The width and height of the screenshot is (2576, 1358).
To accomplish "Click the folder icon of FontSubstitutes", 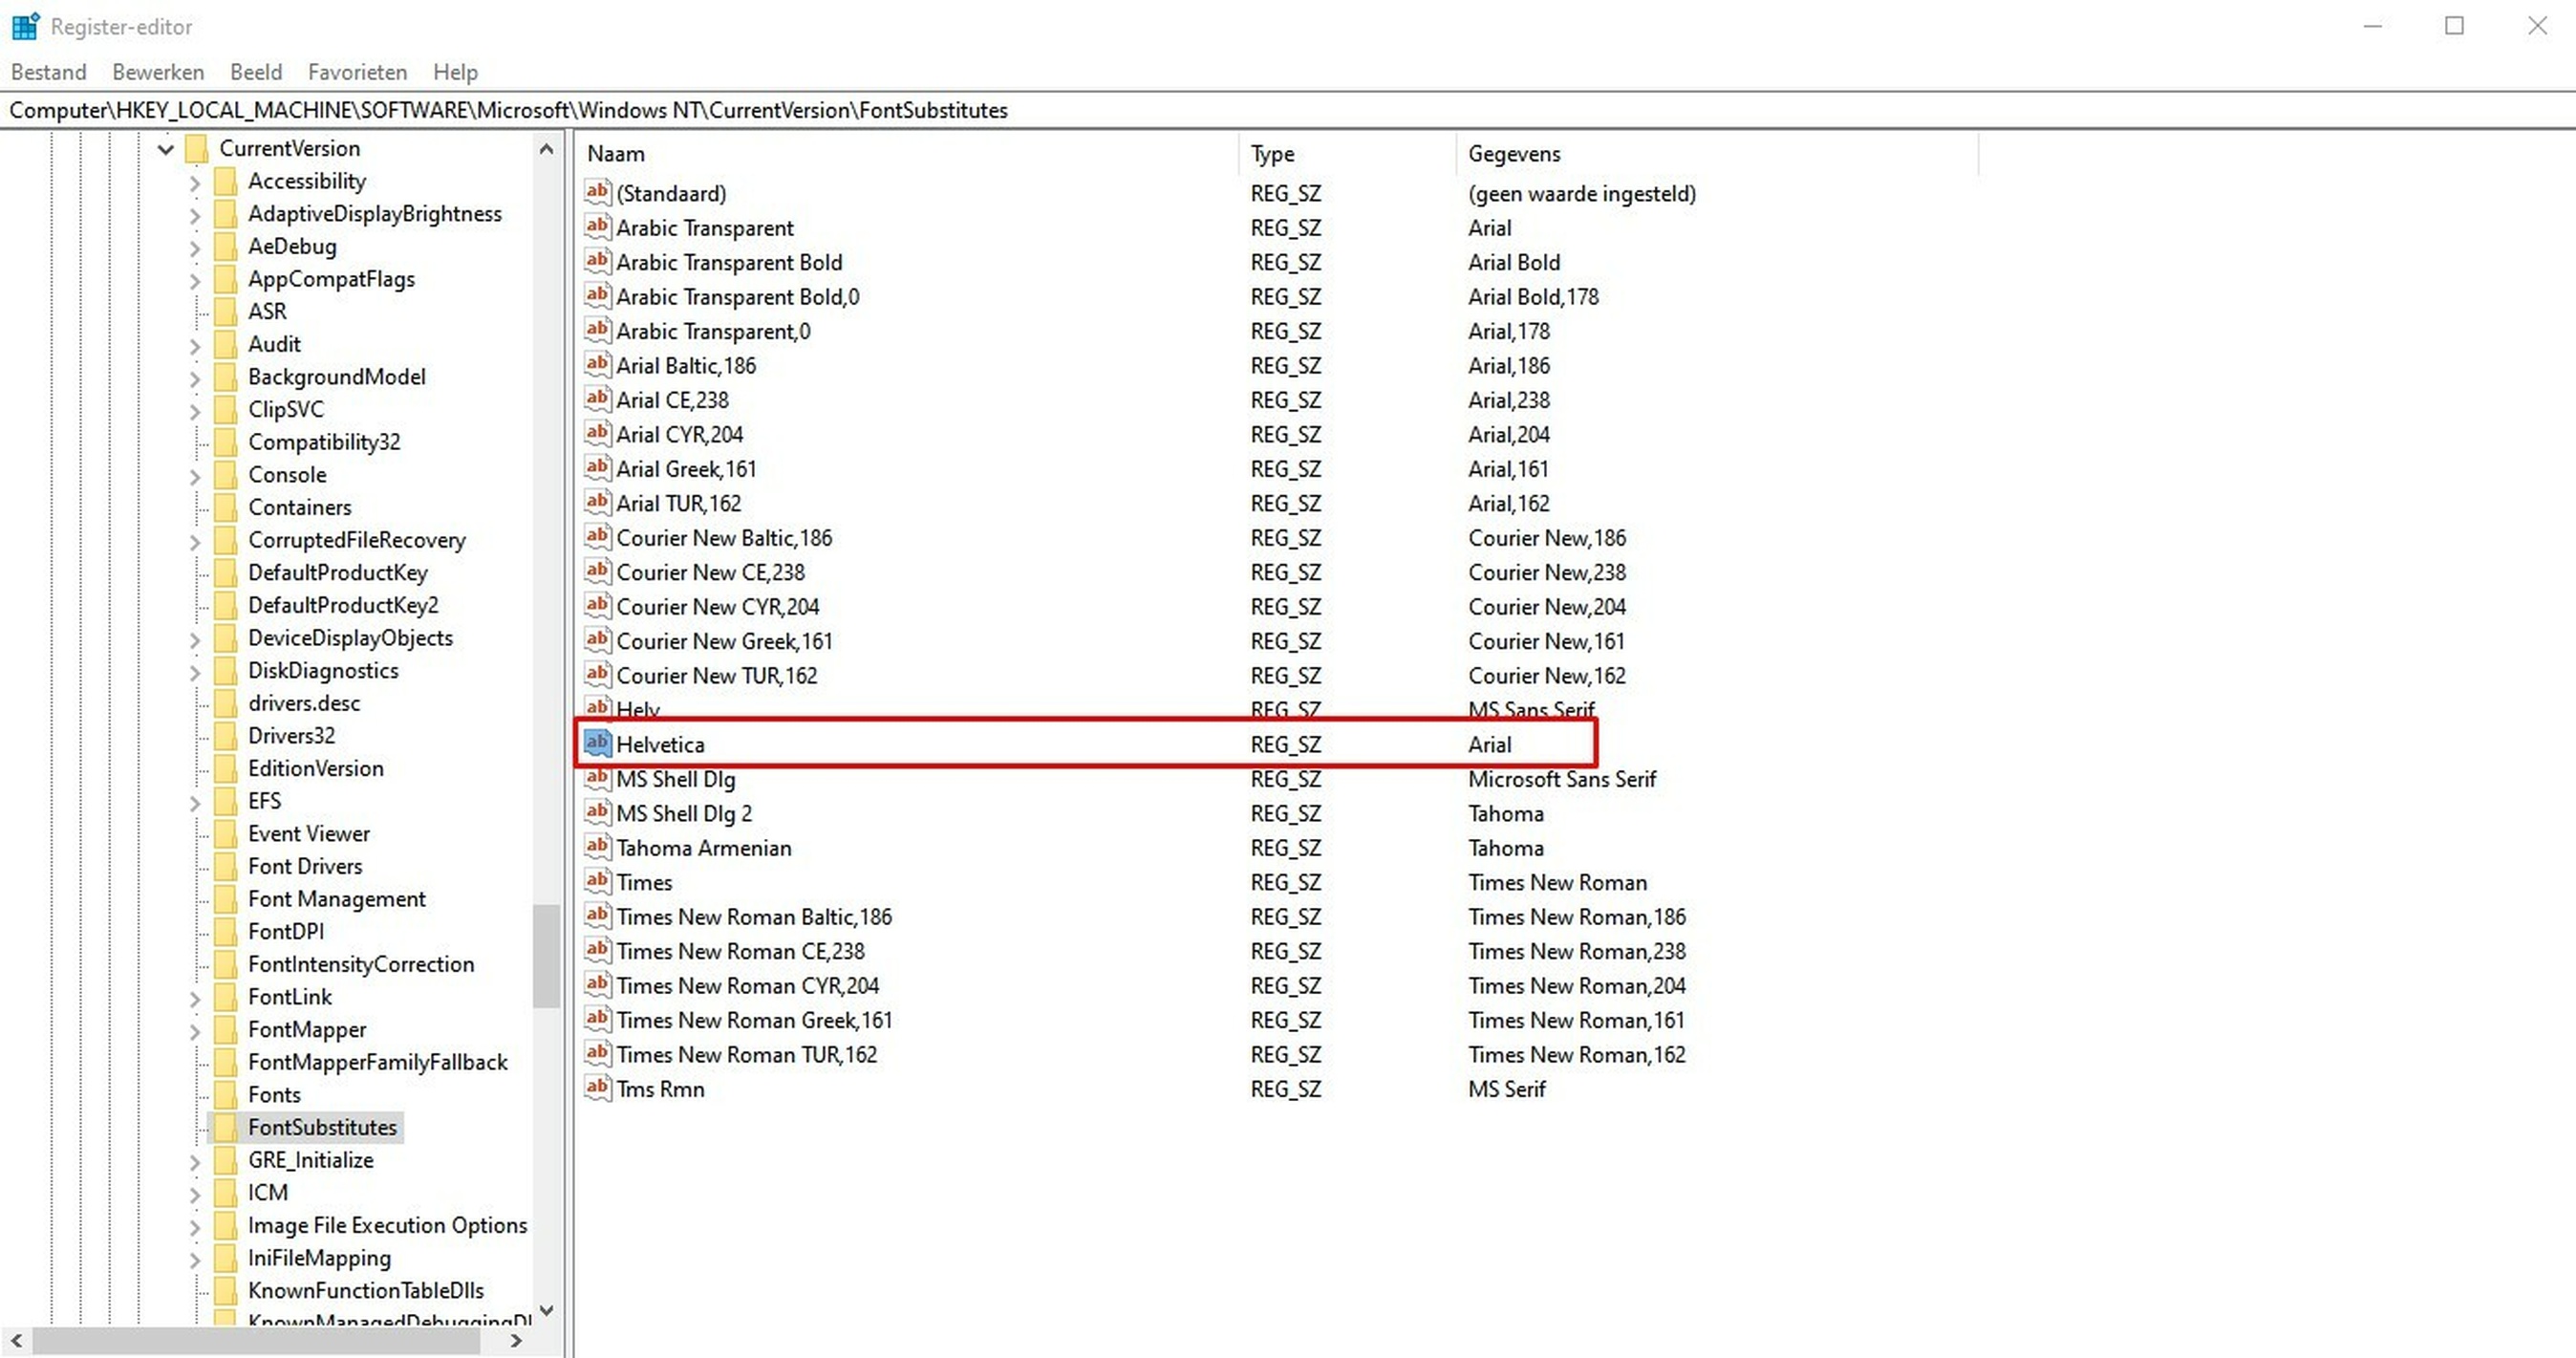I will click(226, 1127).
